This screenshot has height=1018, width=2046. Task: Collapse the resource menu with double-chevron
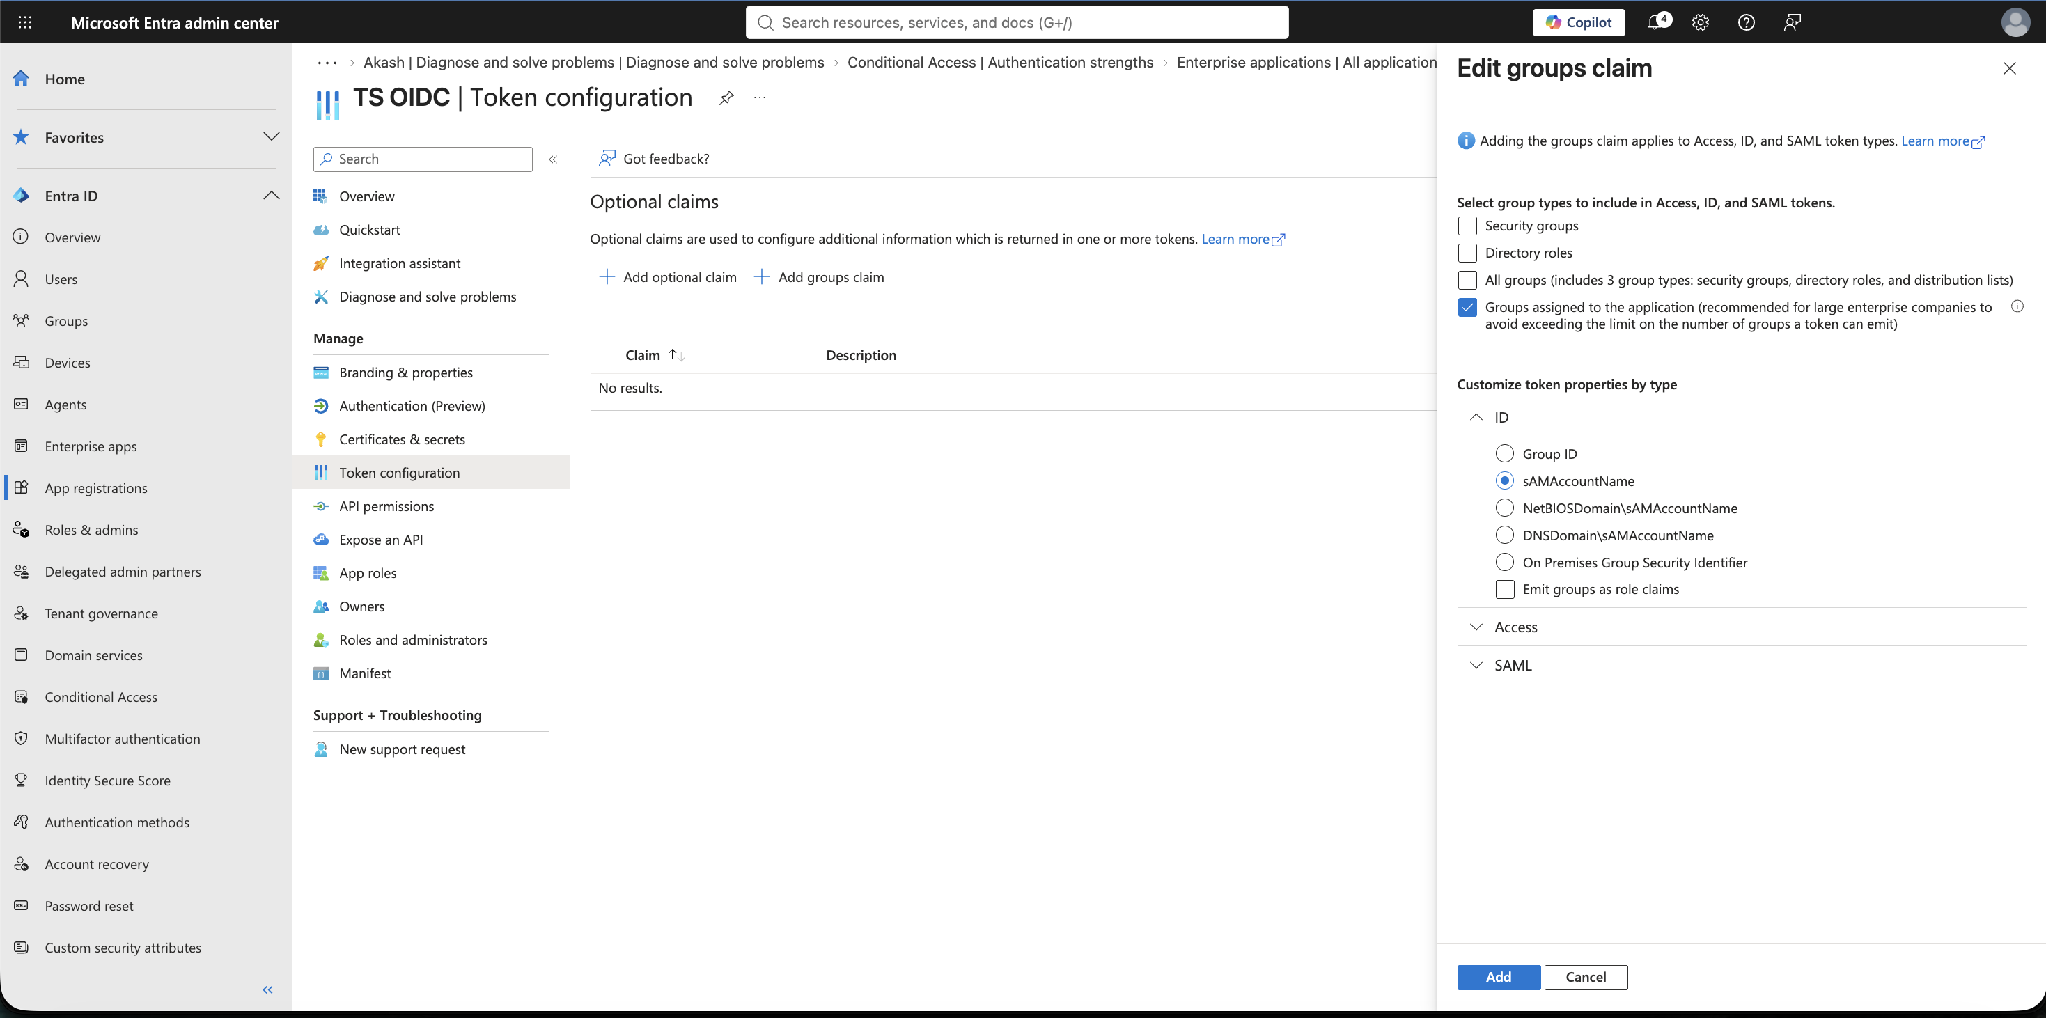click(x=552, y=159)
